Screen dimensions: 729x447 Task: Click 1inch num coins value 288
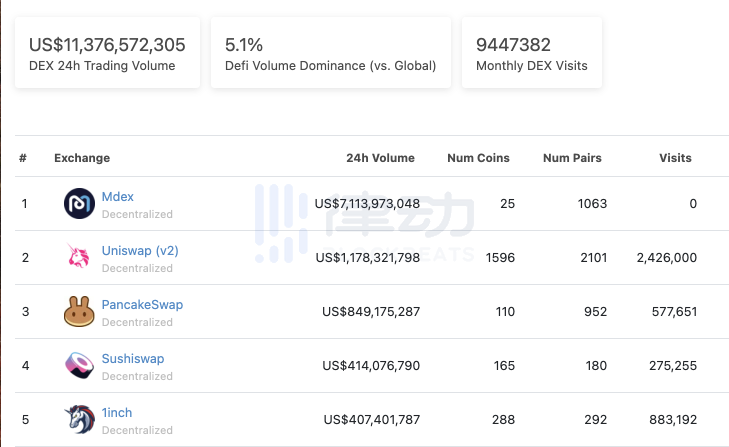pyautogui.click(x=503, y=419)
